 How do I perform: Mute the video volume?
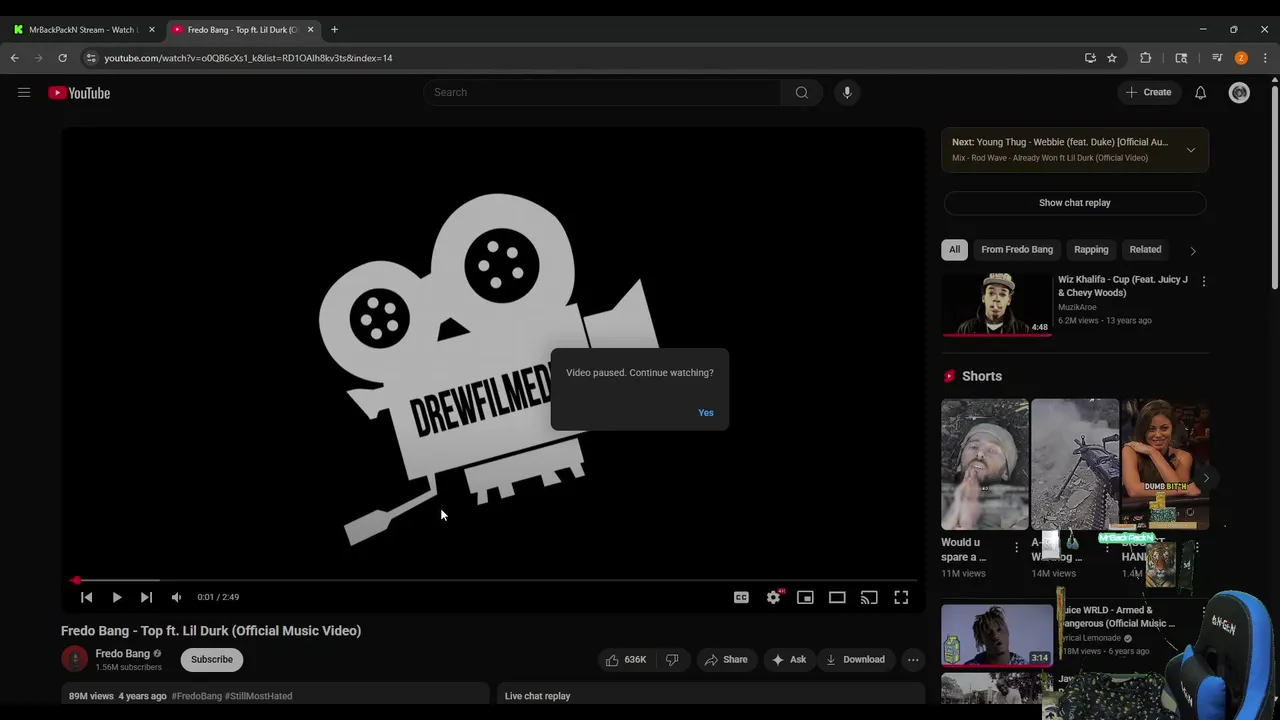(176, 597)
